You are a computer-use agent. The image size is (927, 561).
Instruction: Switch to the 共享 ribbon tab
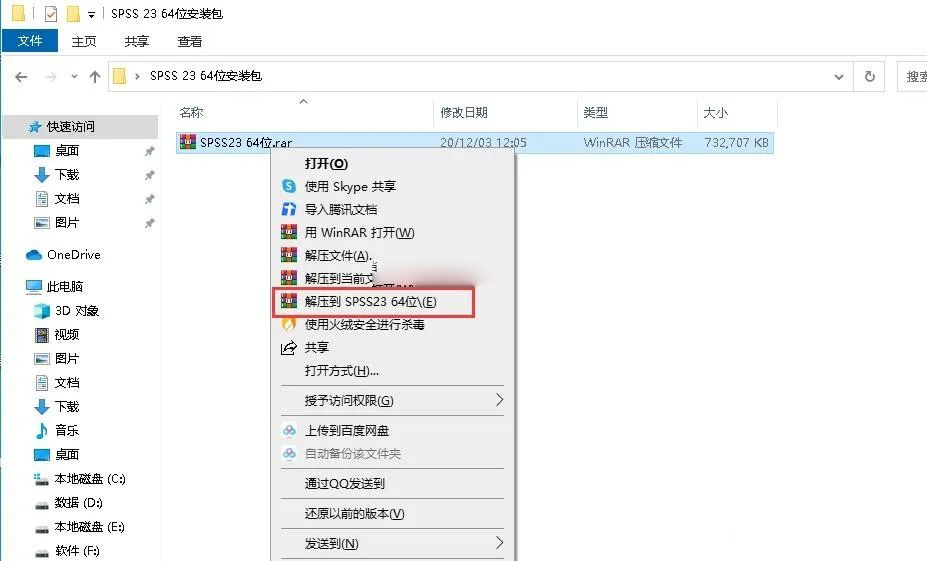click(x=137, y=41)
